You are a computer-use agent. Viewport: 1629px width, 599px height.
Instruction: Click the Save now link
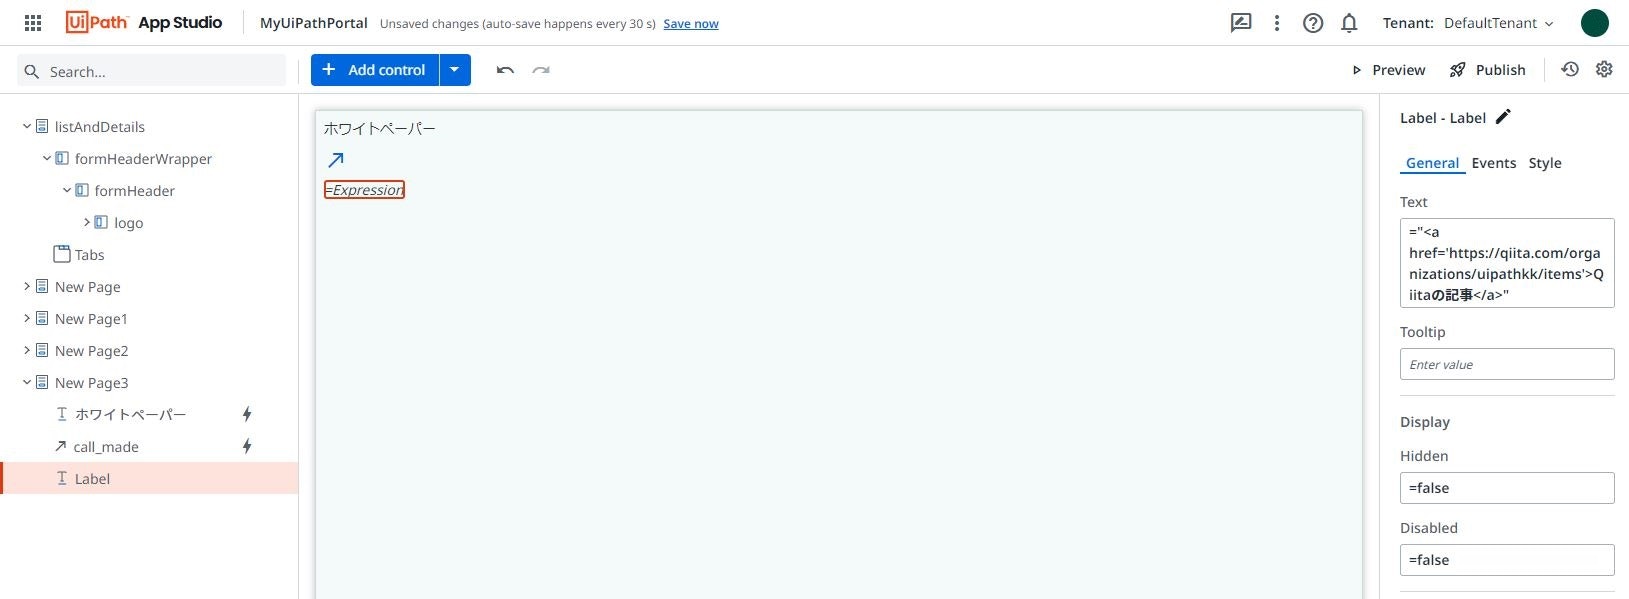pos(691,24)
